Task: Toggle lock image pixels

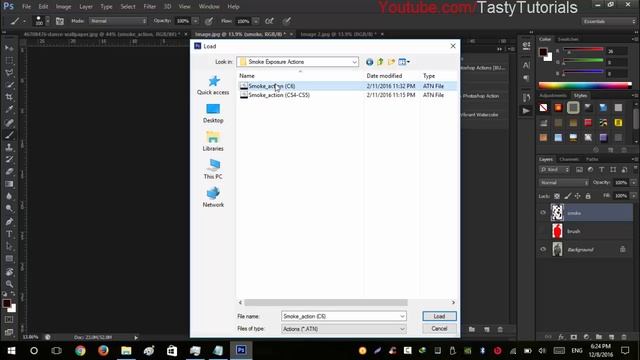Action: 567,196
